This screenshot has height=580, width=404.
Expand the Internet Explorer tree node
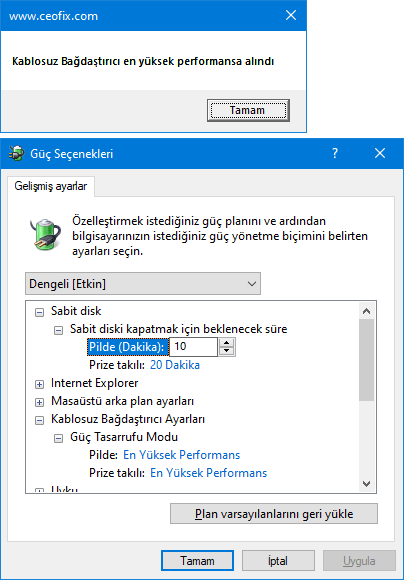39,384
